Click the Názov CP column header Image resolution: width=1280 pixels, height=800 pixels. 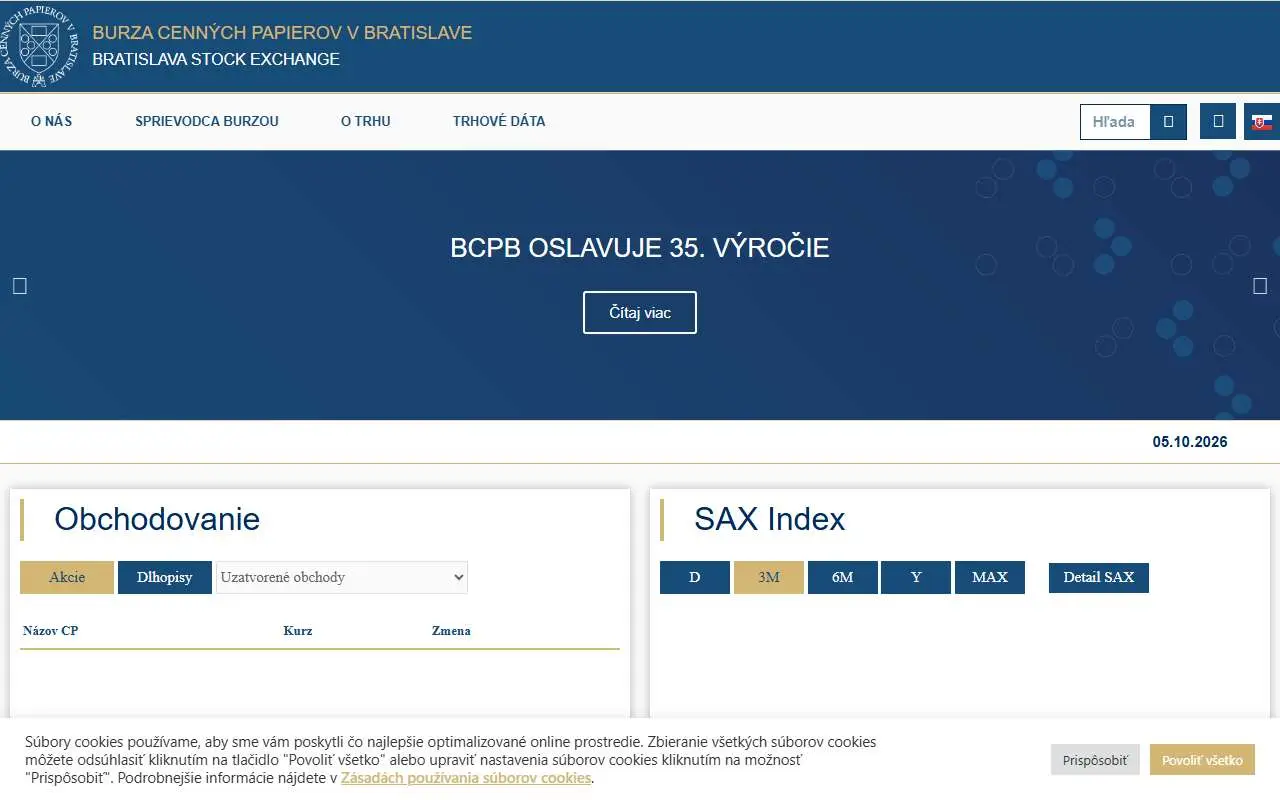[50, 631]
